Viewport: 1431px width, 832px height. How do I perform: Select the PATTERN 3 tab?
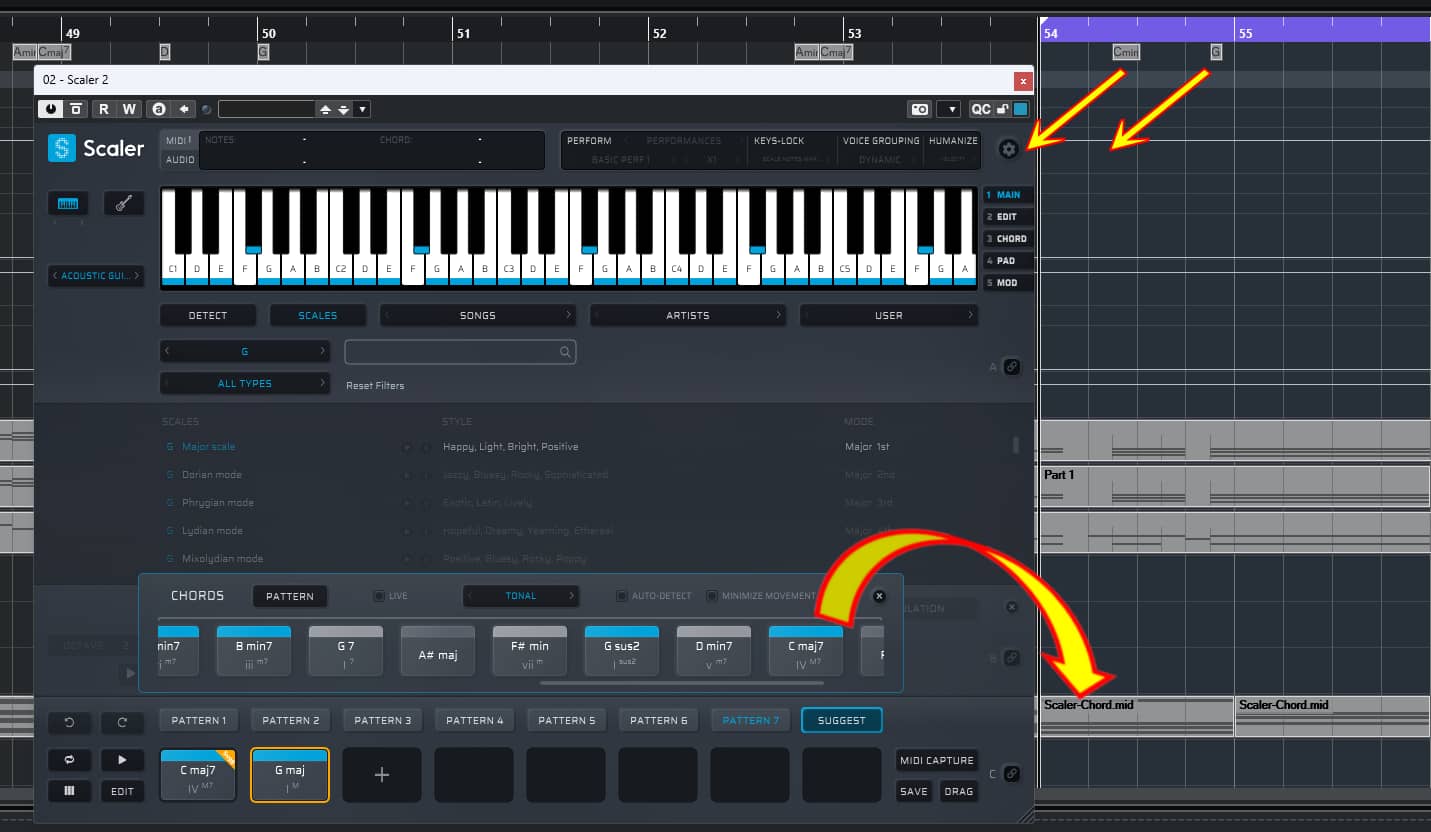382,720
